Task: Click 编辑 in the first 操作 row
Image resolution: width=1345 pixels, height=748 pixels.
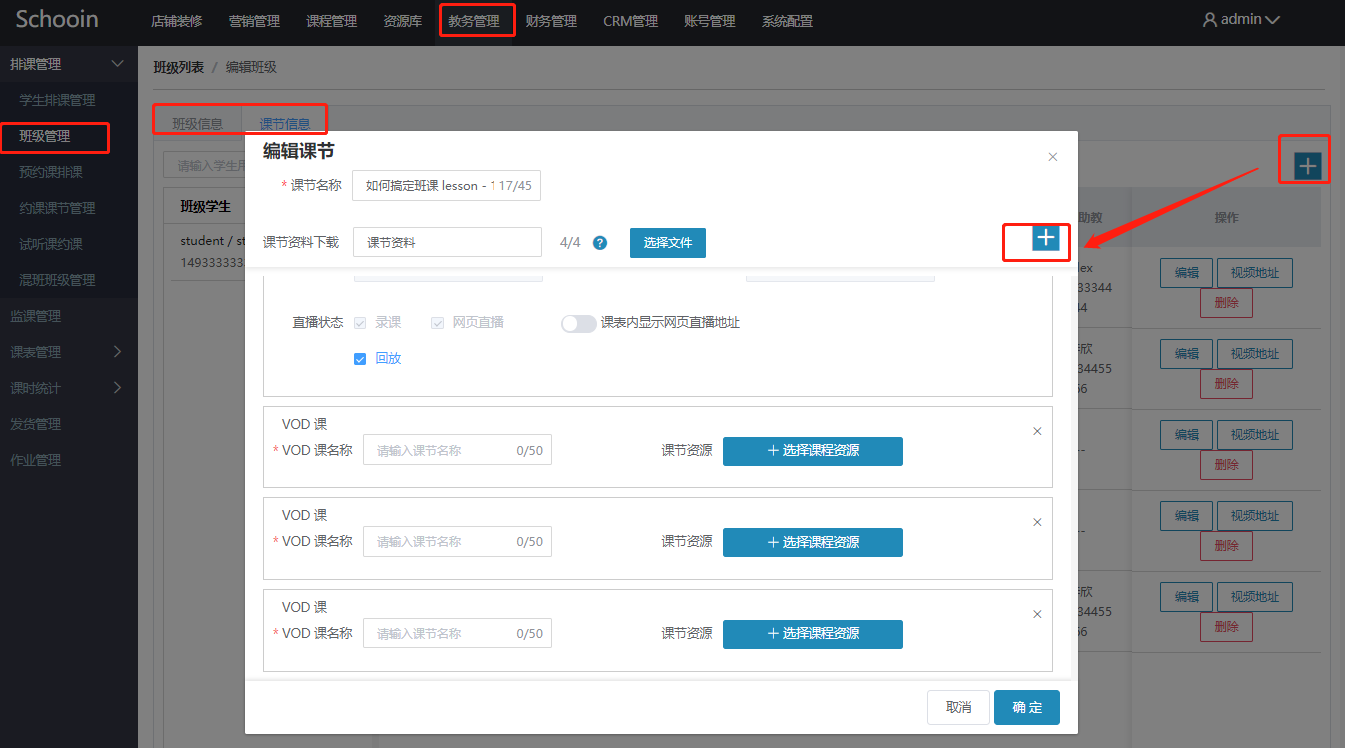Action: point(1186,273)
